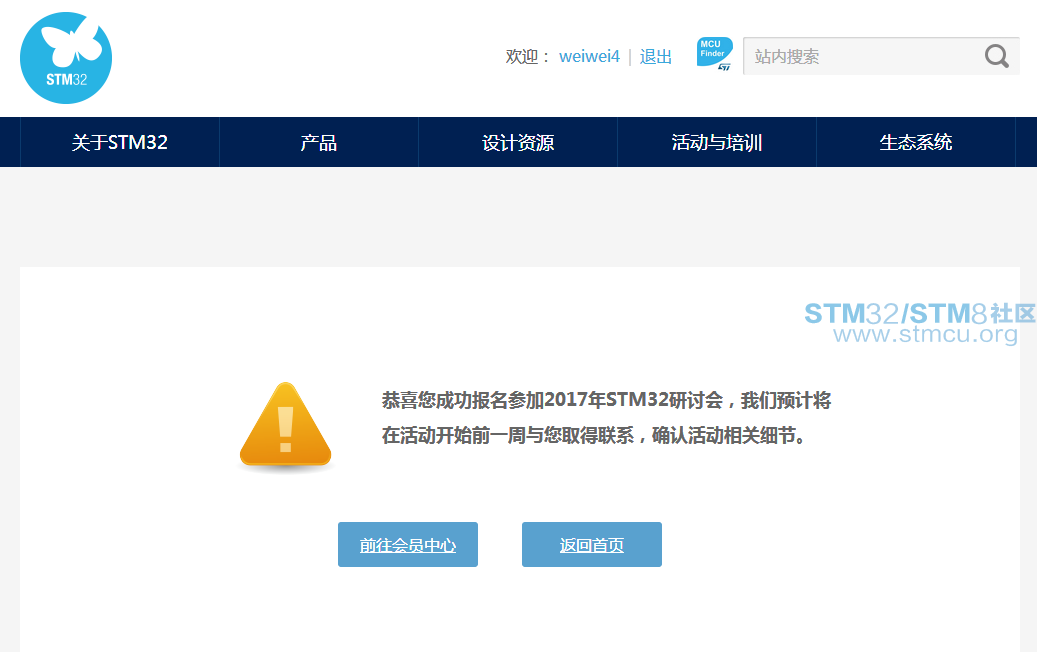The width and height of the screenshot is (1037, 652).
Task: Click the search magnifier icon
Action: (996, 56)
